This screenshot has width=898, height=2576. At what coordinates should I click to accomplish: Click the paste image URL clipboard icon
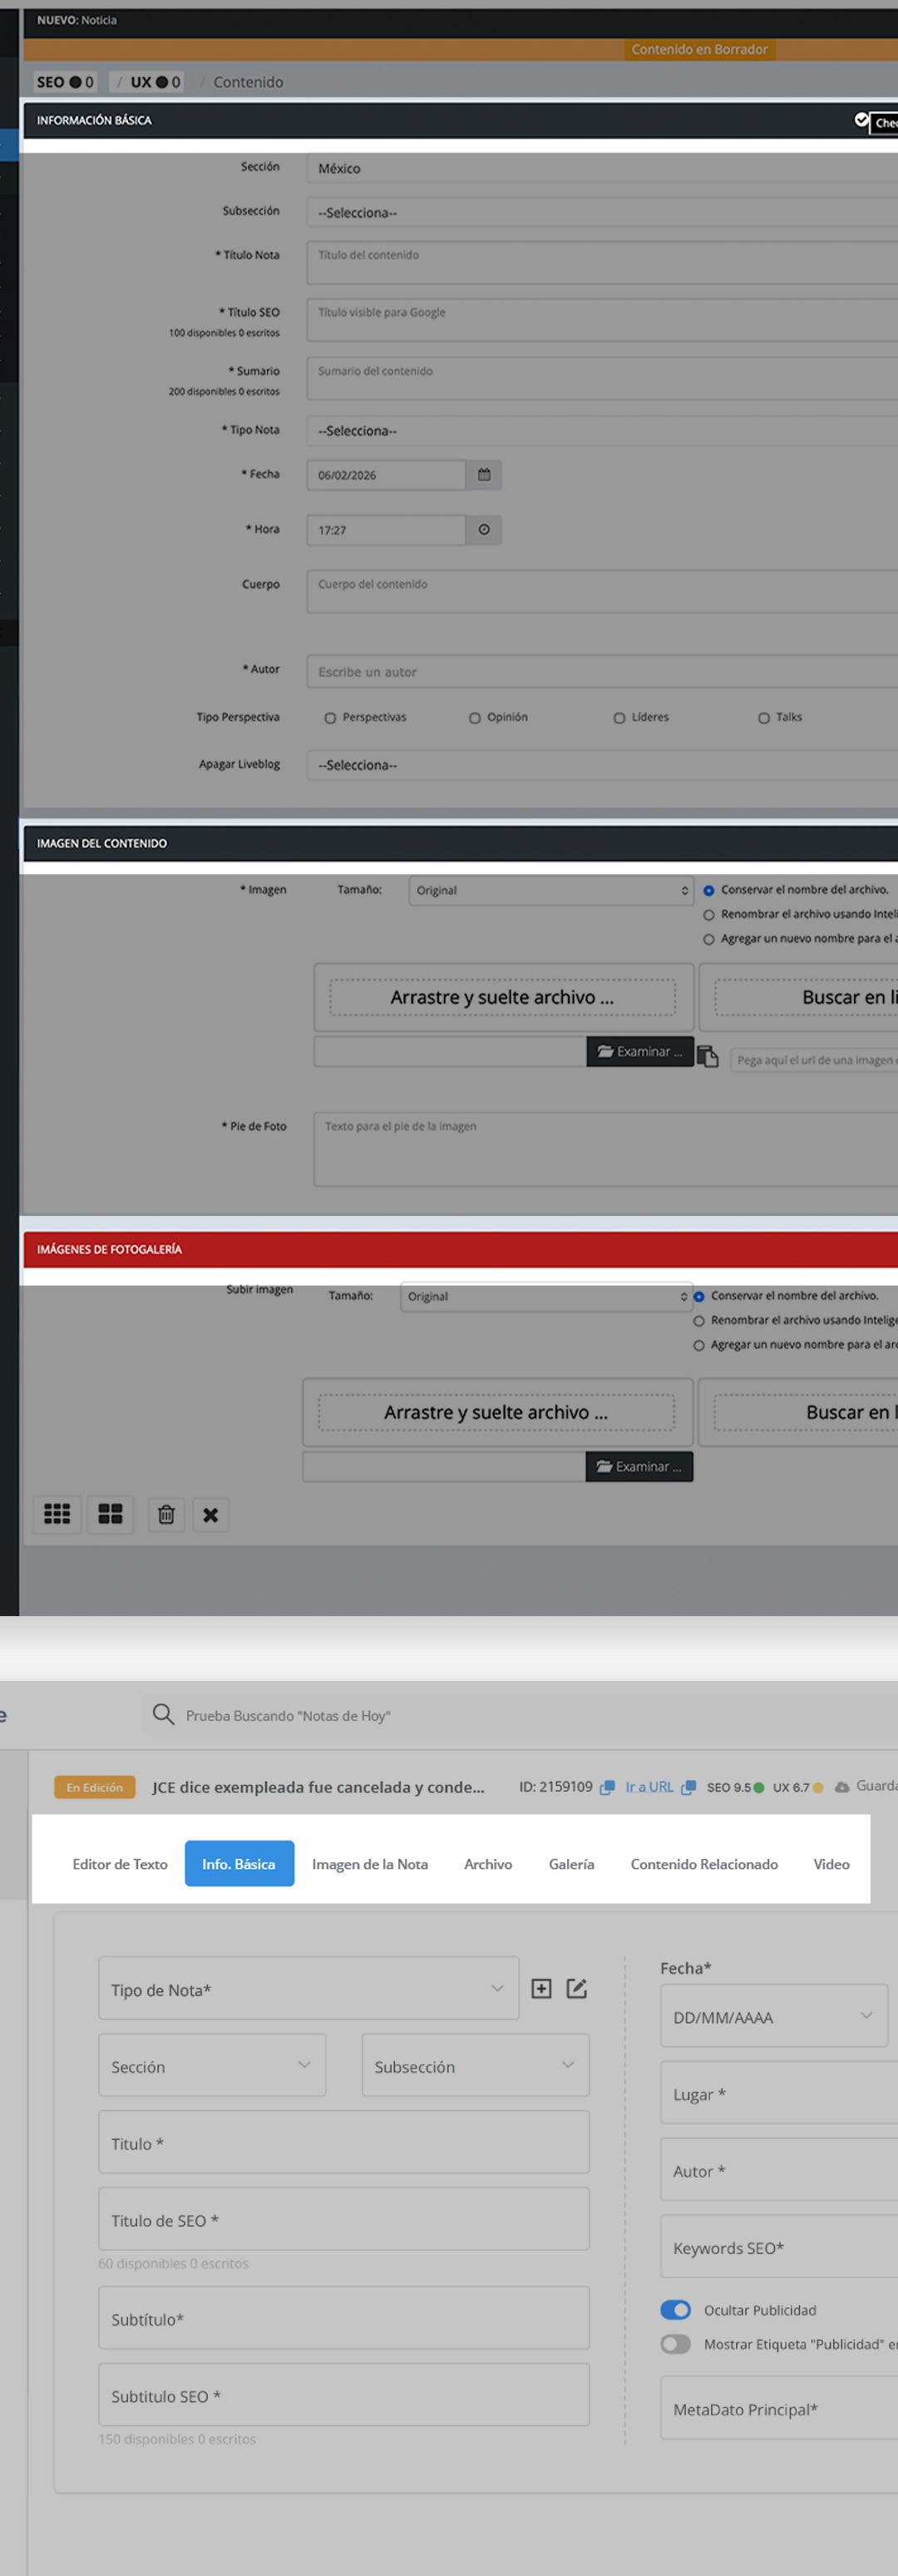pyautogui.click(x=708, y=1057)
